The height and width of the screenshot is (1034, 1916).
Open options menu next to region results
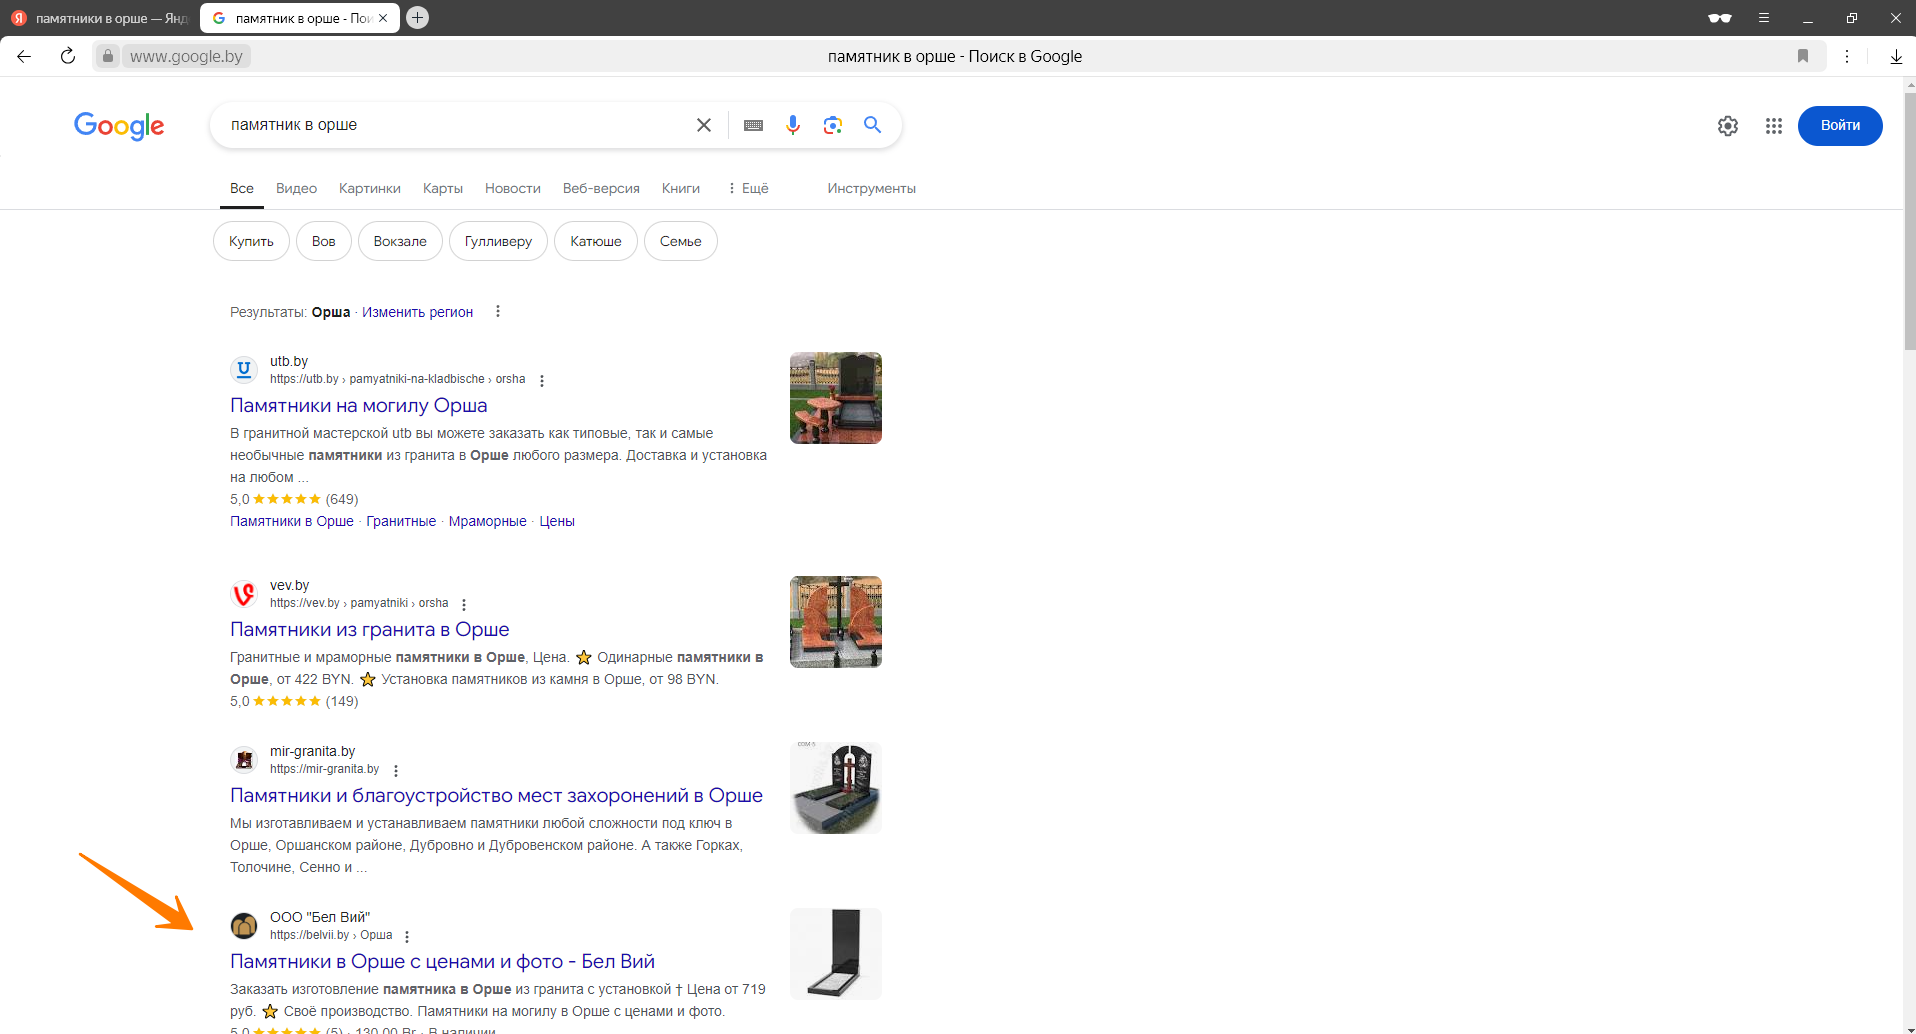tap(498, 311)
